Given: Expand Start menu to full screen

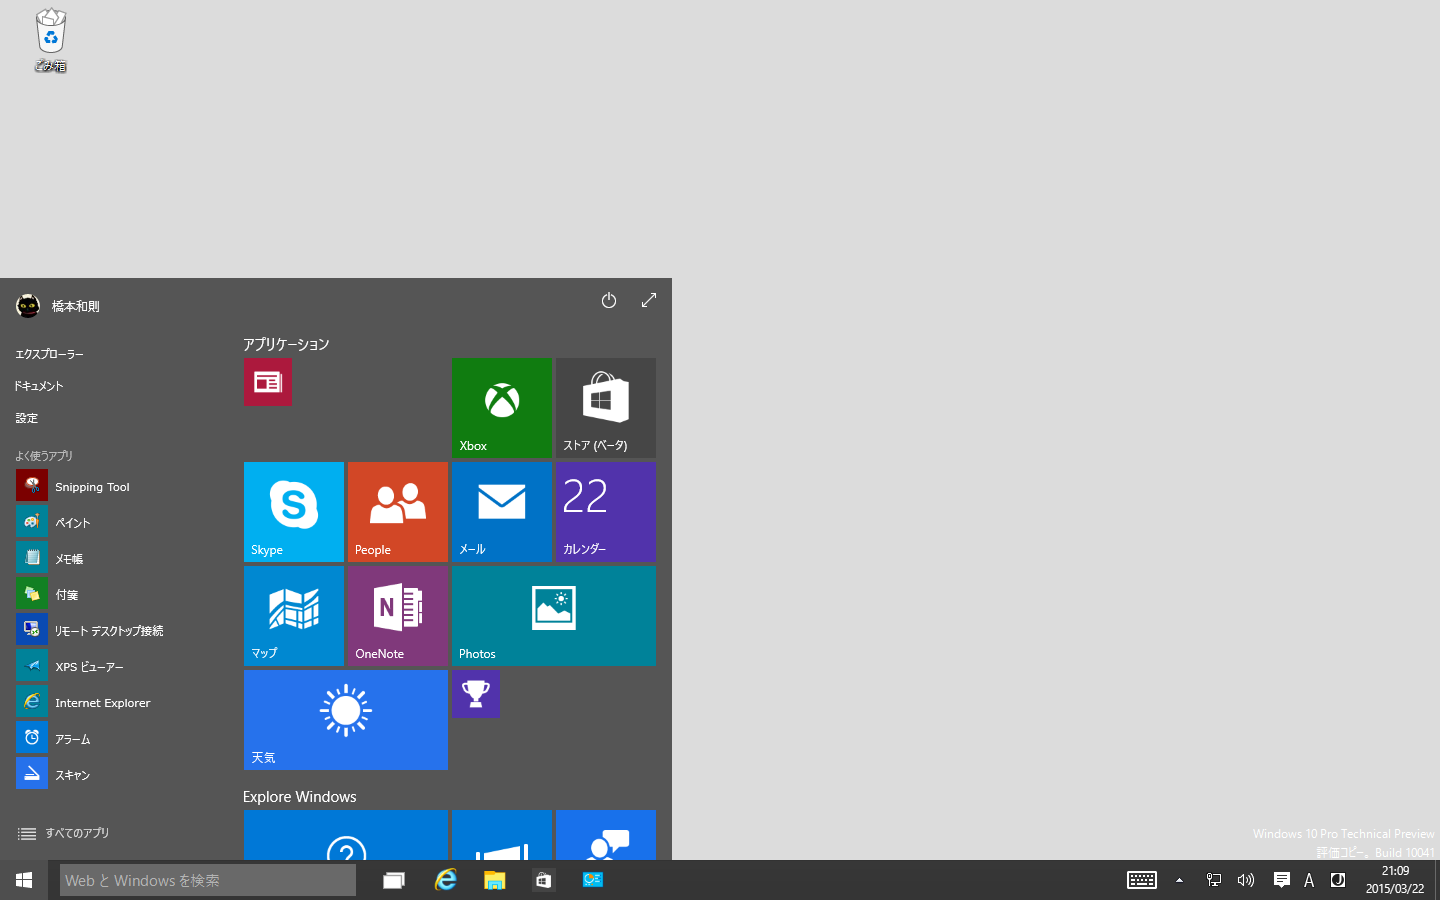Looking at the screenshot, I should pos(649,300).
